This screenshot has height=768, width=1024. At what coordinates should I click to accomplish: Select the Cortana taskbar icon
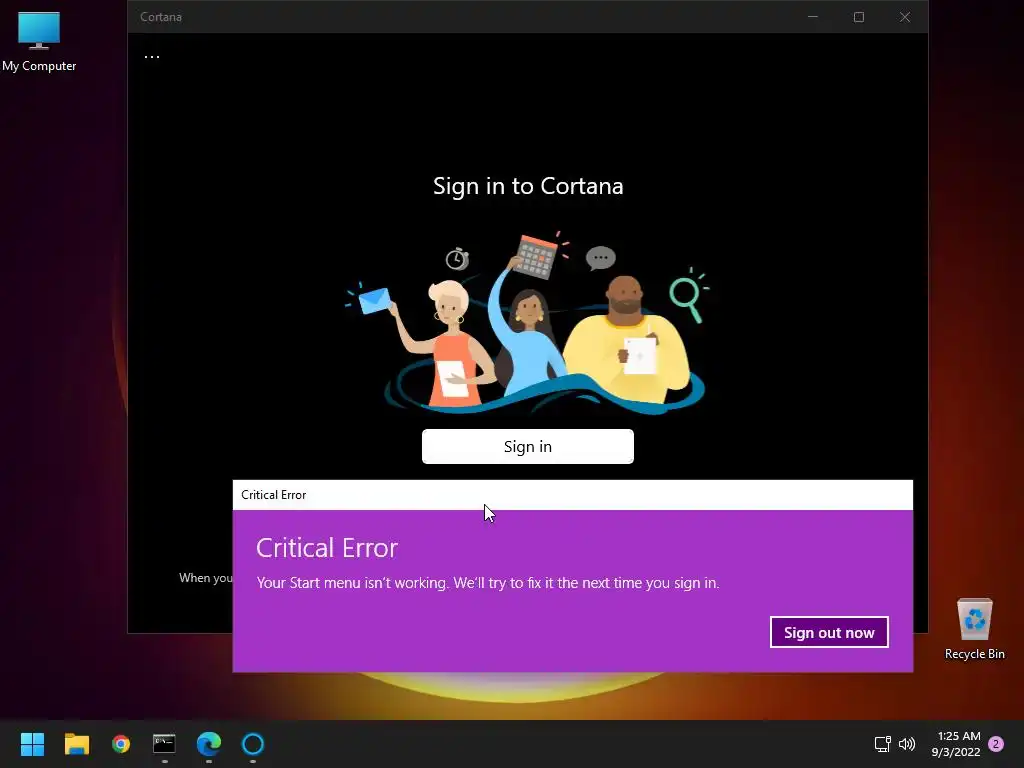(x=253, y=744)
